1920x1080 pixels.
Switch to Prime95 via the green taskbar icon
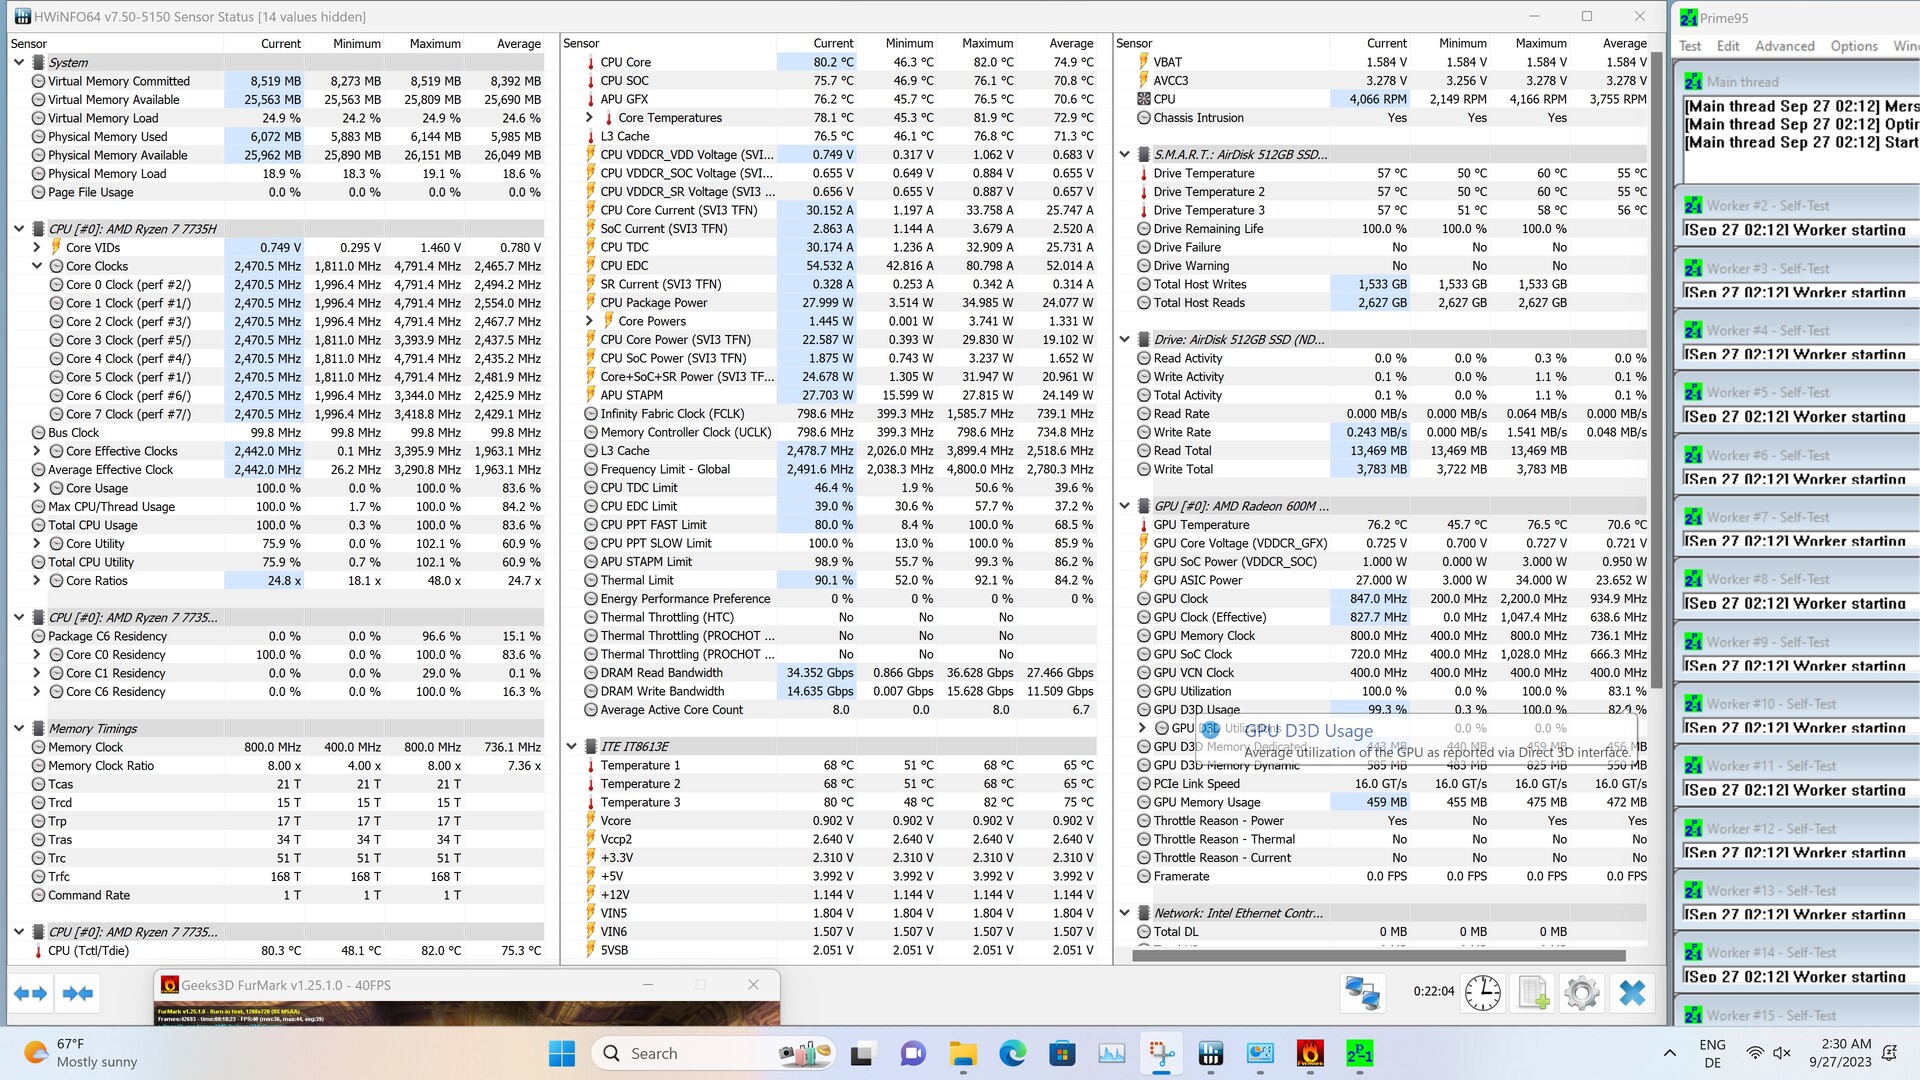[x=1360, y=1053]
